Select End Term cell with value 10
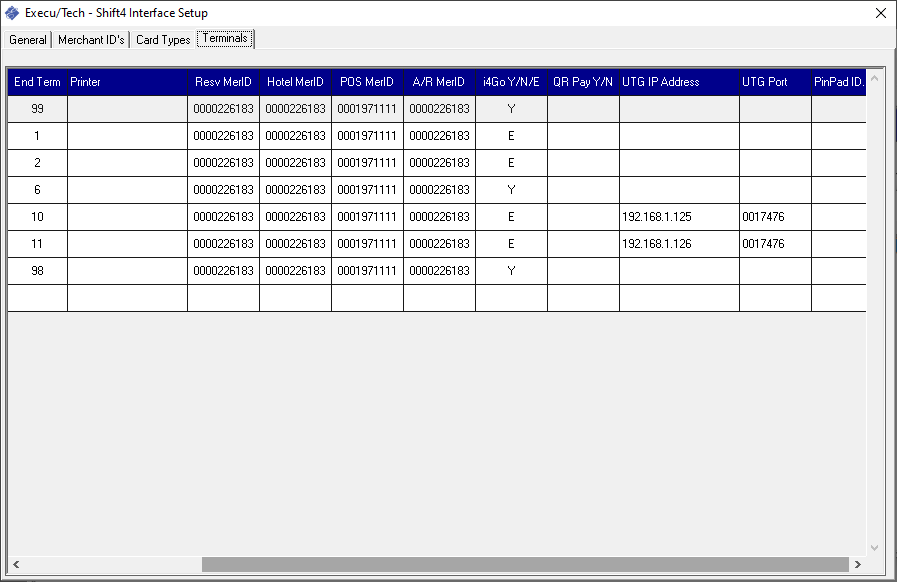This screenshot has width=897, height=582. [37, 216]
